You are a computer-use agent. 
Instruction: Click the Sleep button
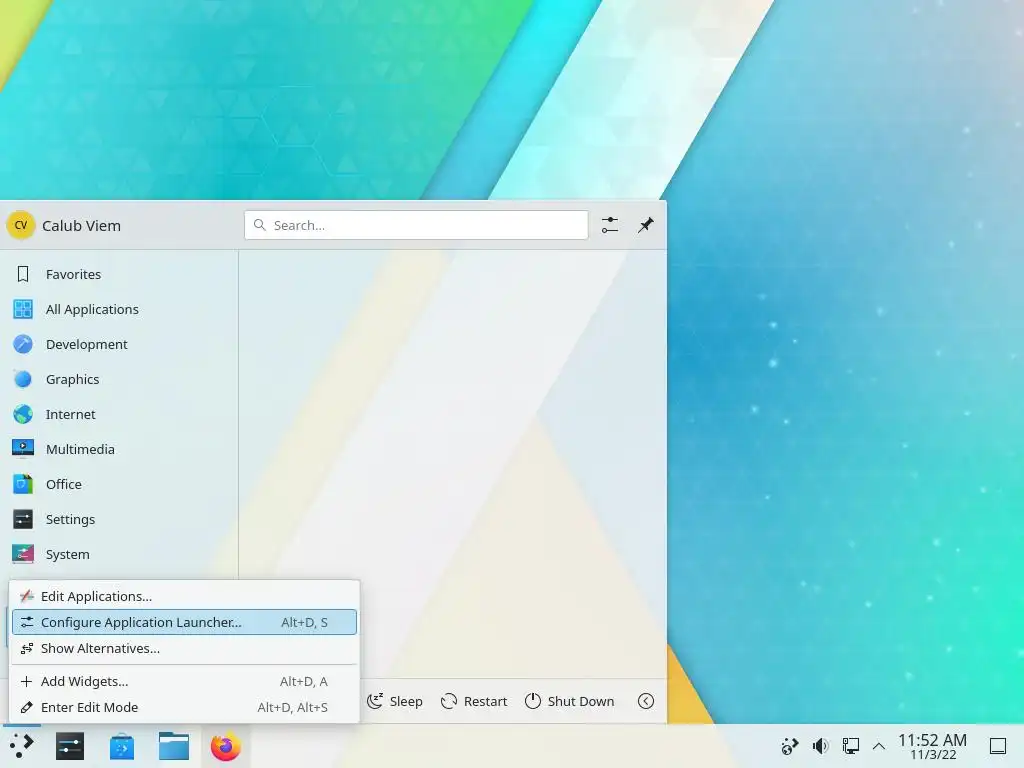(394, 701)
